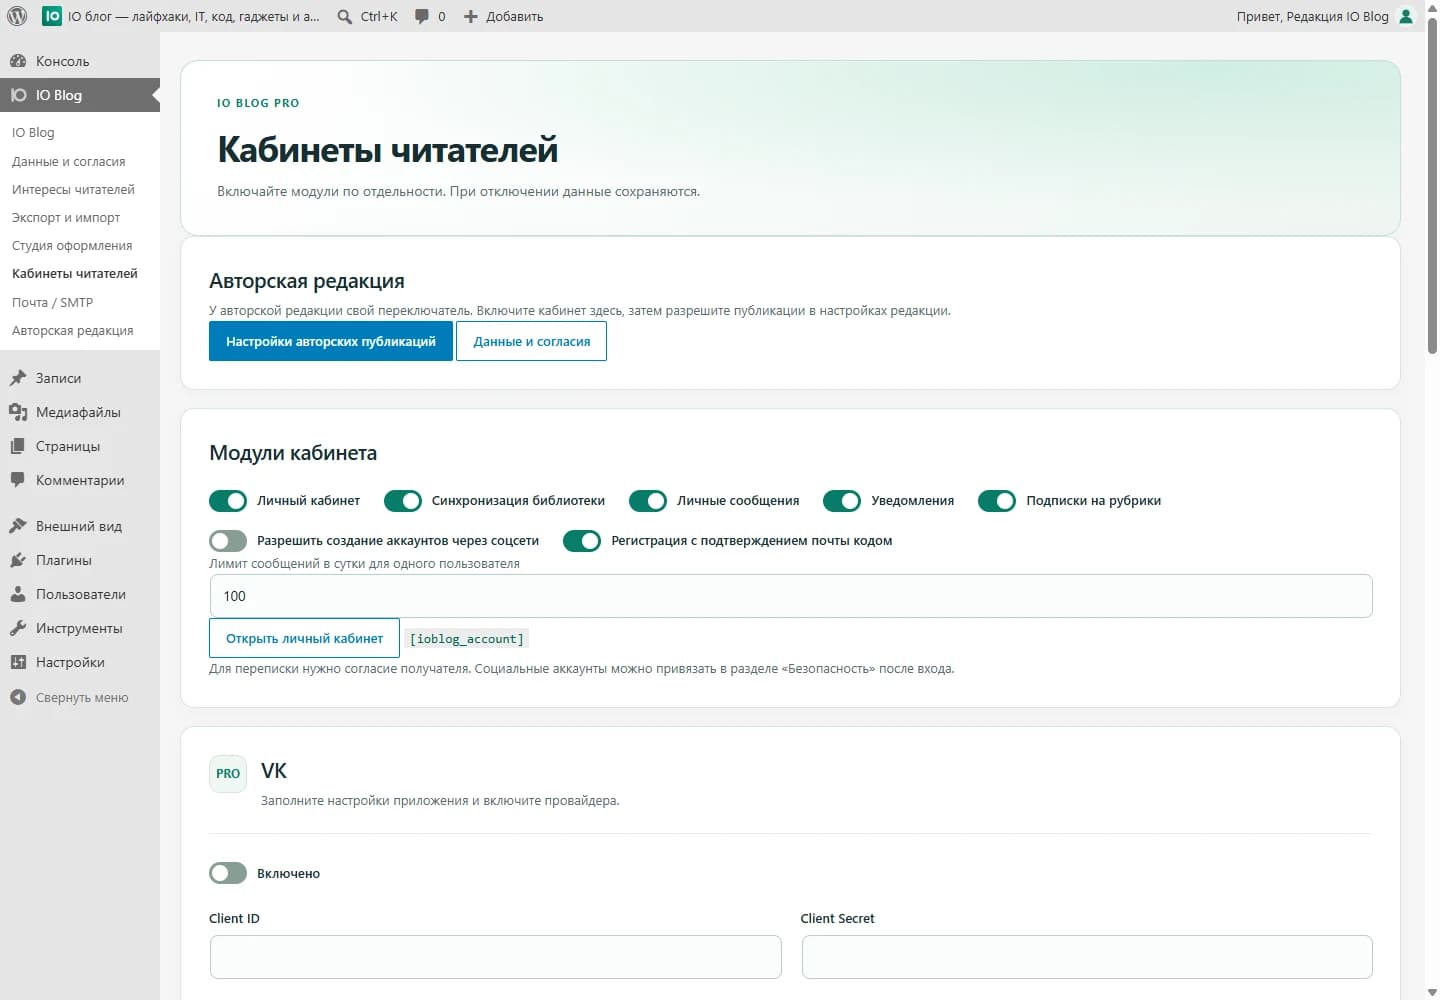Click Привет, Редакция IO Blog link
1440x1000 pixels.
click(x=1326, y=16)
